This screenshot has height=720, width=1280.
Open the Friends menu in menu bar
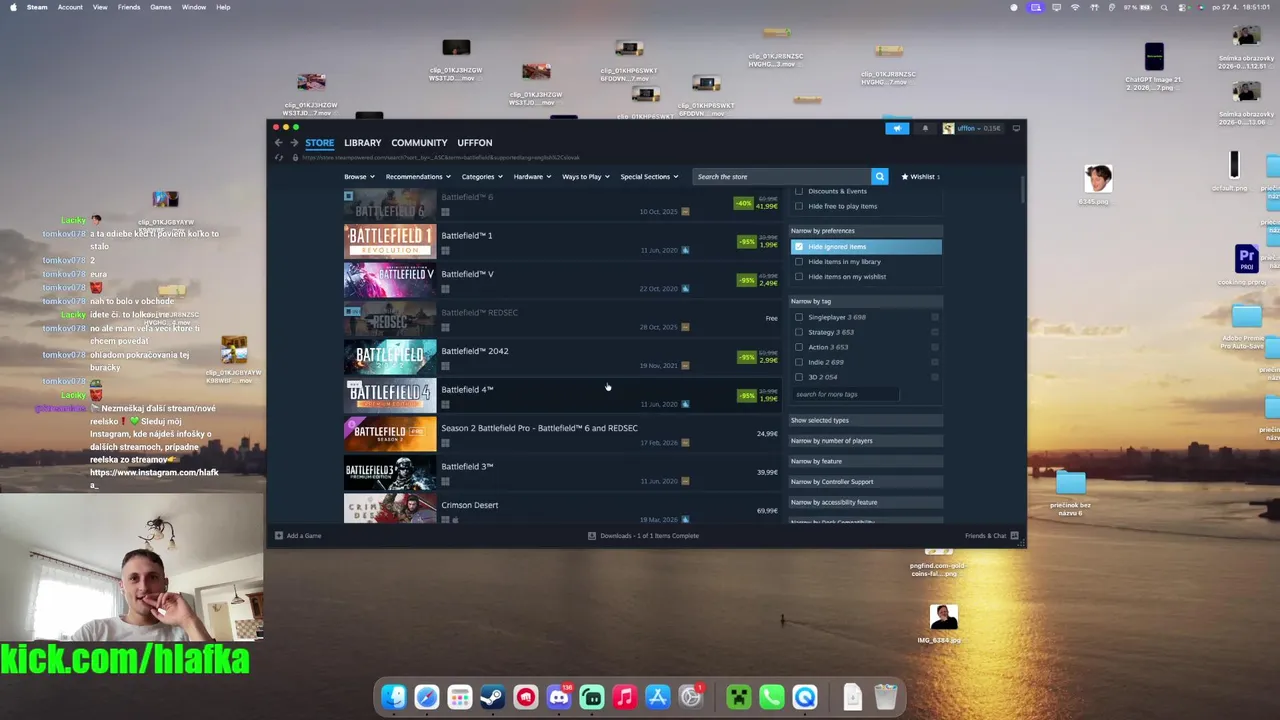point(129,7)
